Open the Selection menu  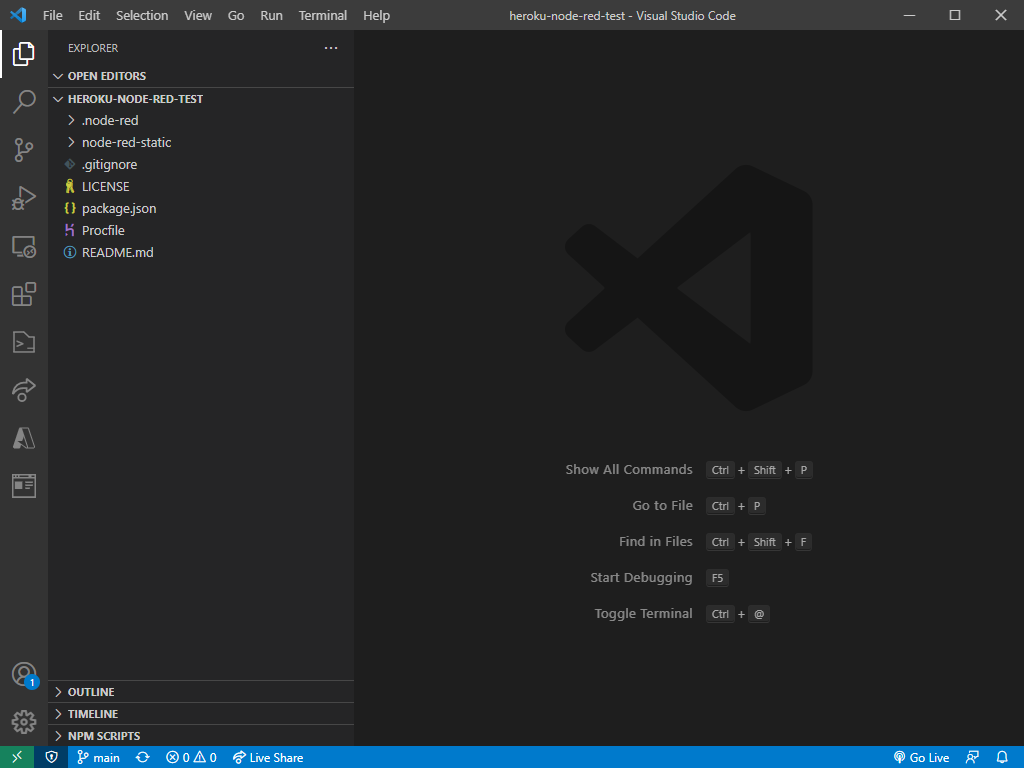pos(142,16)
